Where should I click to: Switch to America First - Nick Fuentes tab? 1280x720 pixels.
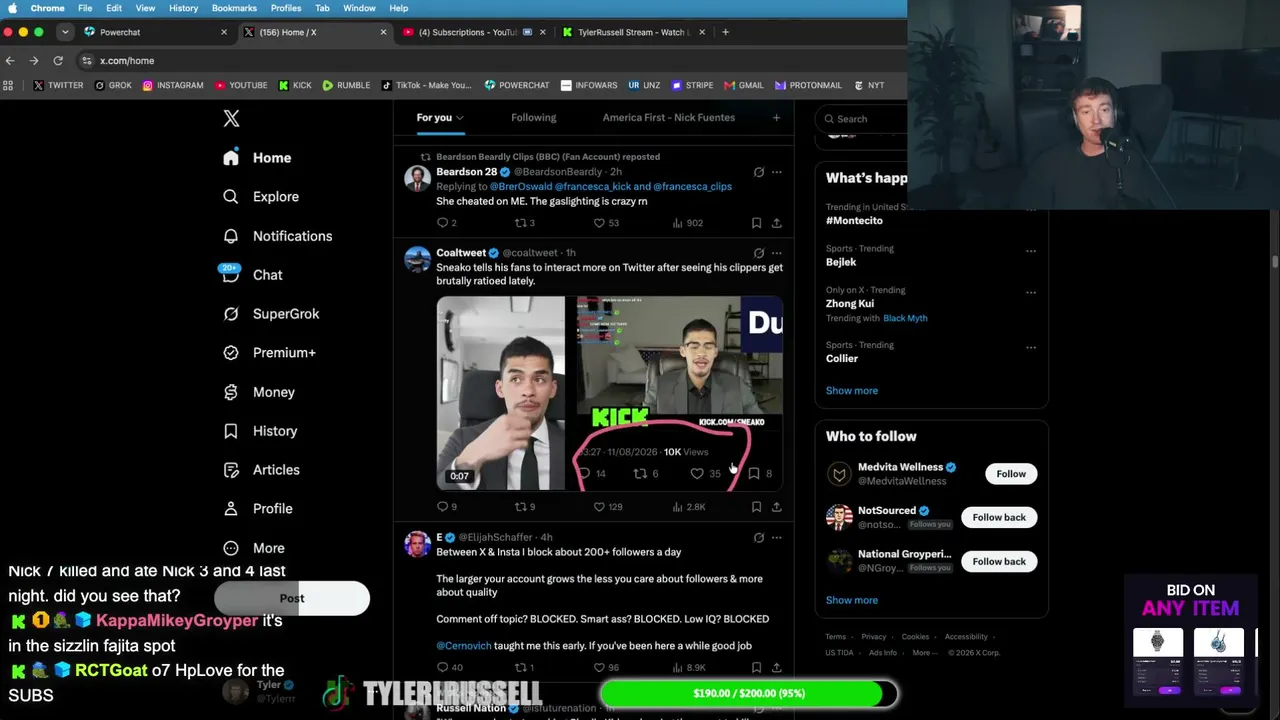tap(668, 118)
